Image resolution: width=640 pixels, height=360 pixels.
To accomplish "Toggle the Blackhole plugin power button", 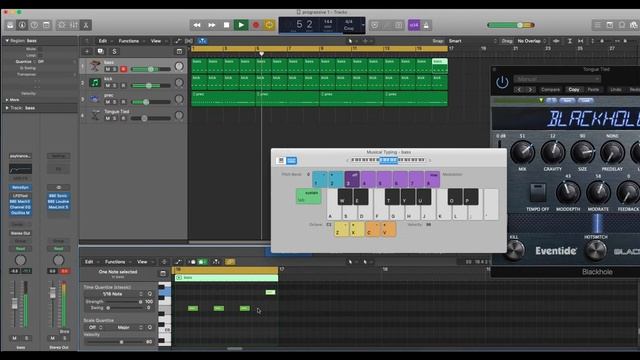I will click(x=502, y=82).
